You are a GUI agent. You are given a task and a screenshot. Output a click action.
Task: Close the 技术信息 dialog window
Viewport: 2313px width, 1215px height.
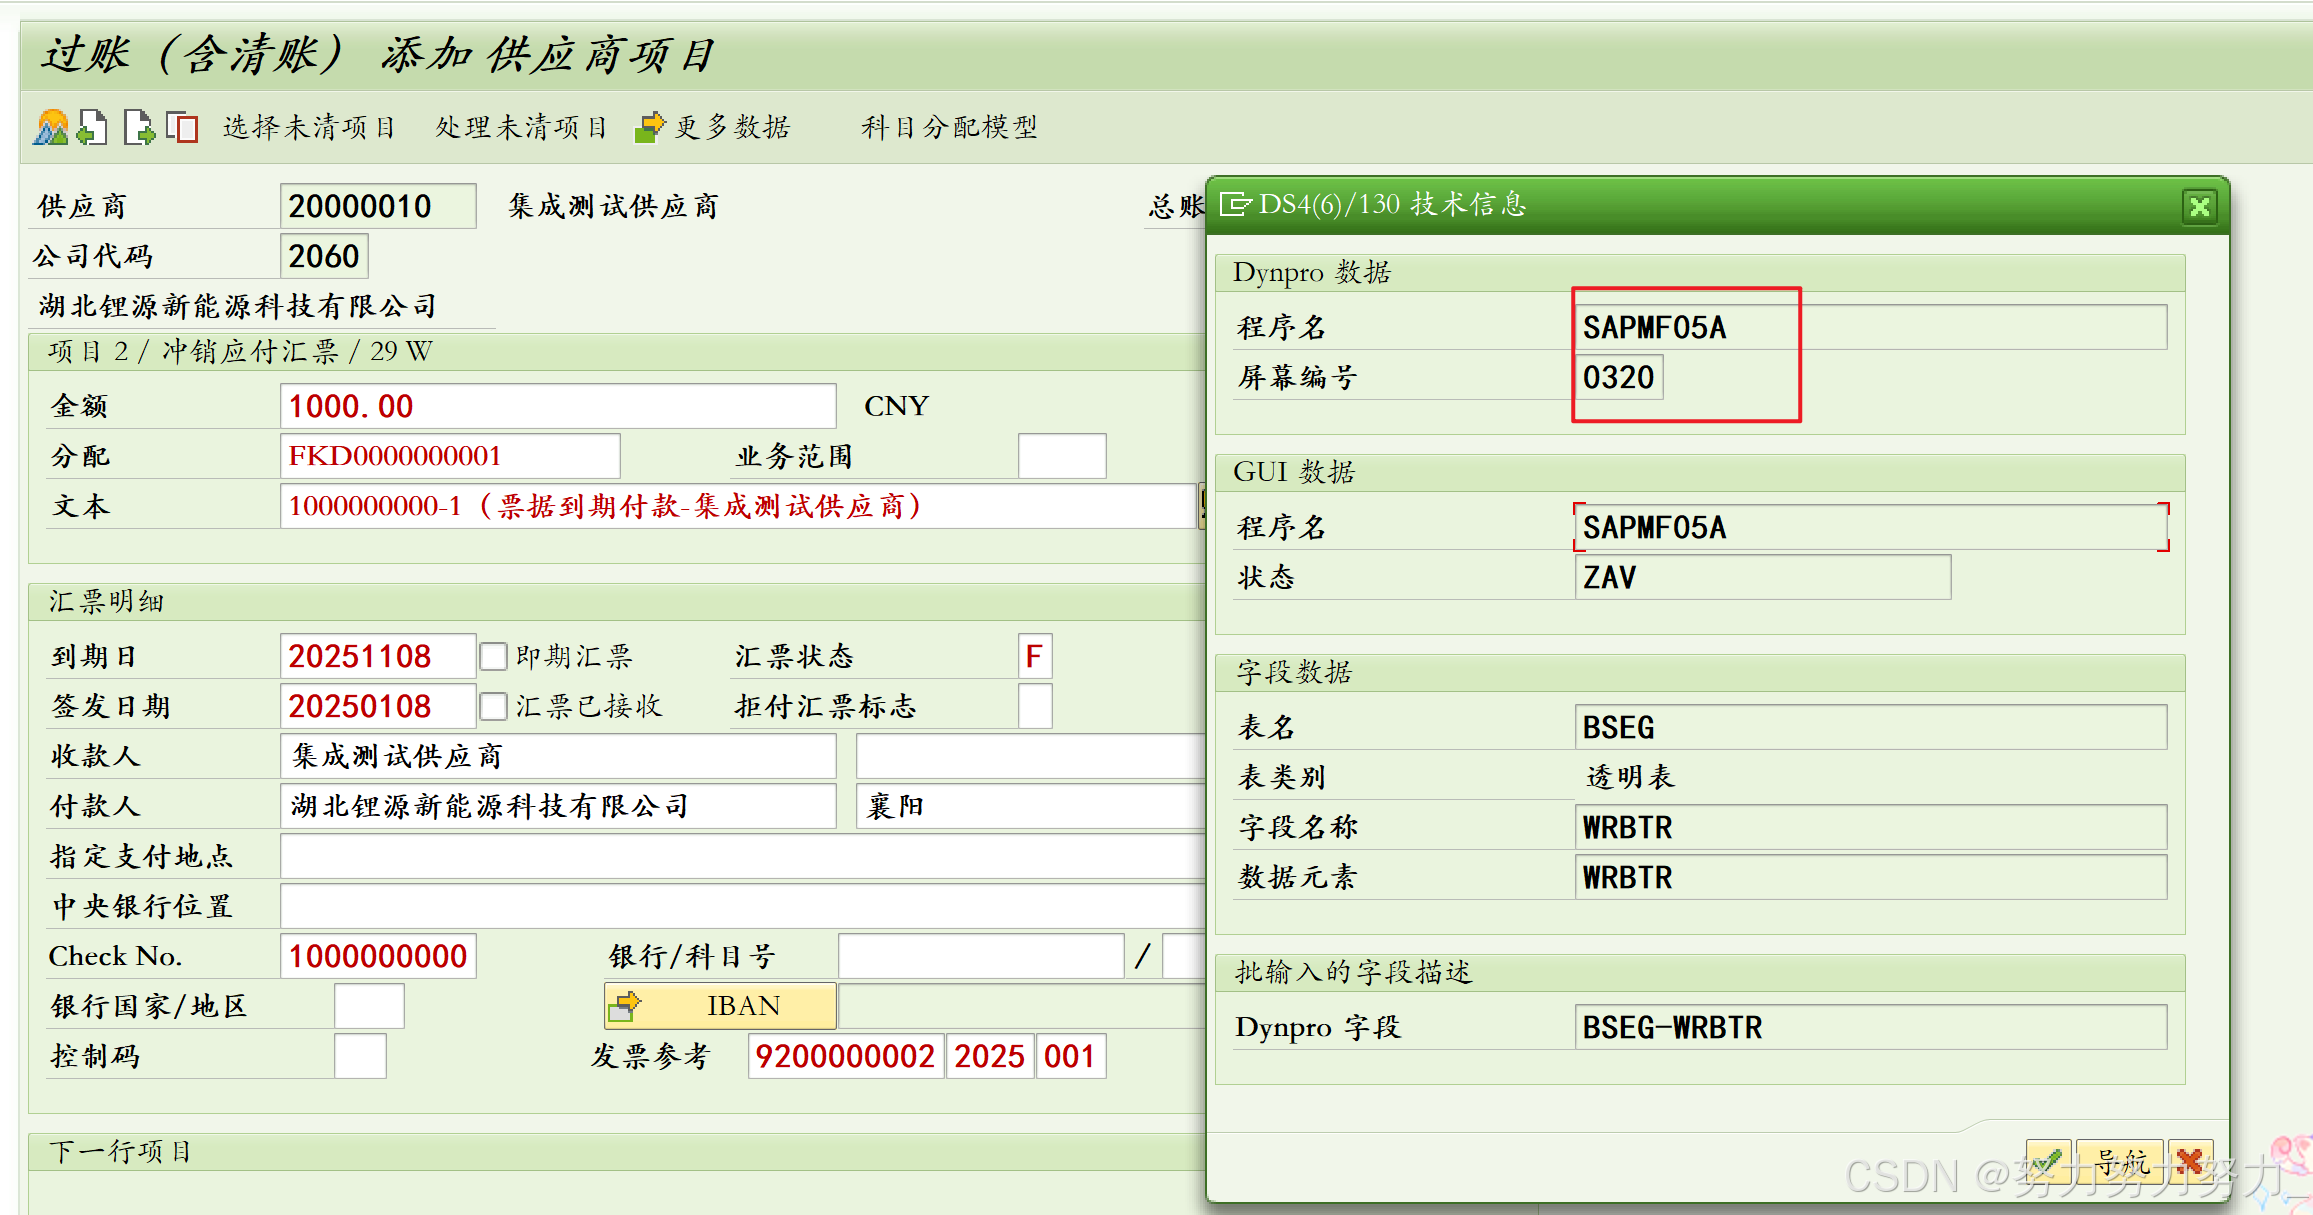[x=2199, y=207]
